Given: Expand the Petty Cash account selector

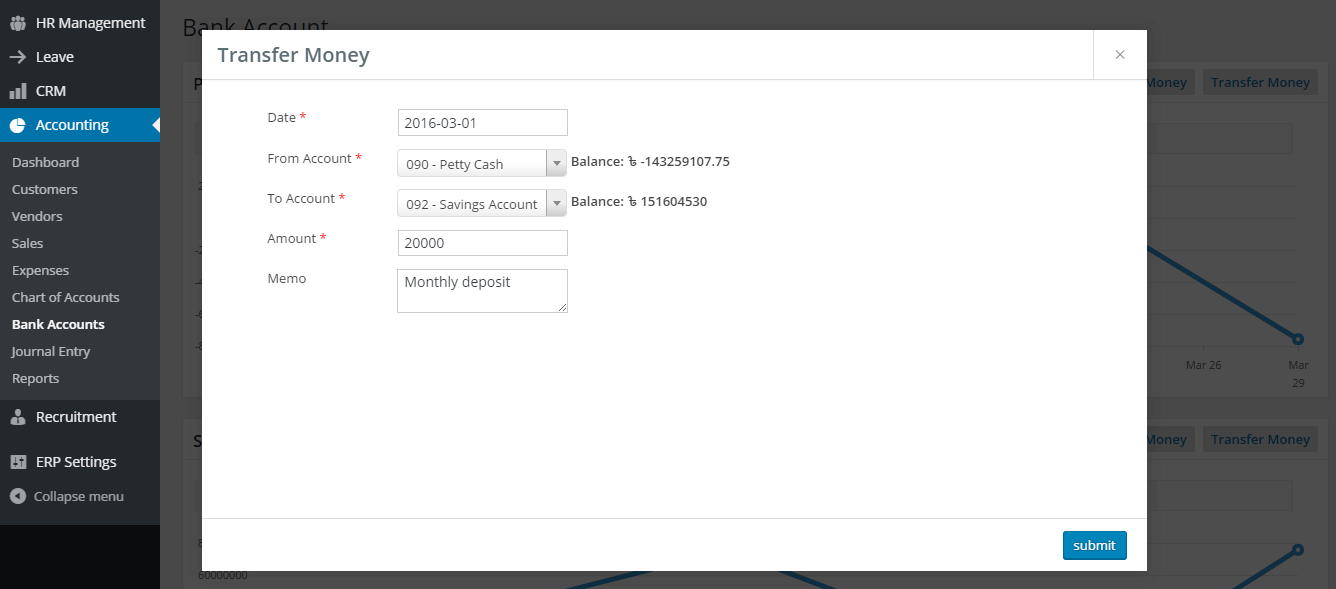Looking at the screenshot, I should 557,161.
